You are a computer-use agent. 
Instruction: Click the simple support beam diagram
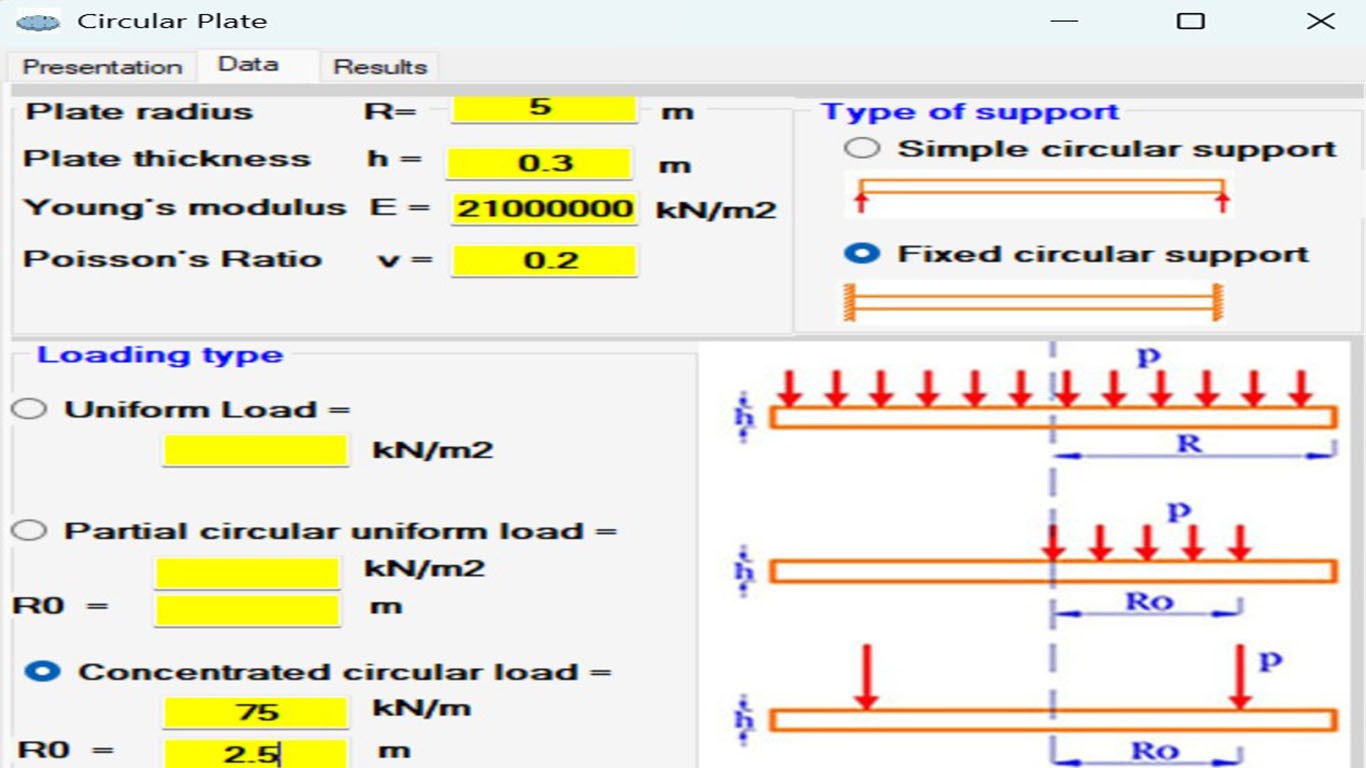1040,192
